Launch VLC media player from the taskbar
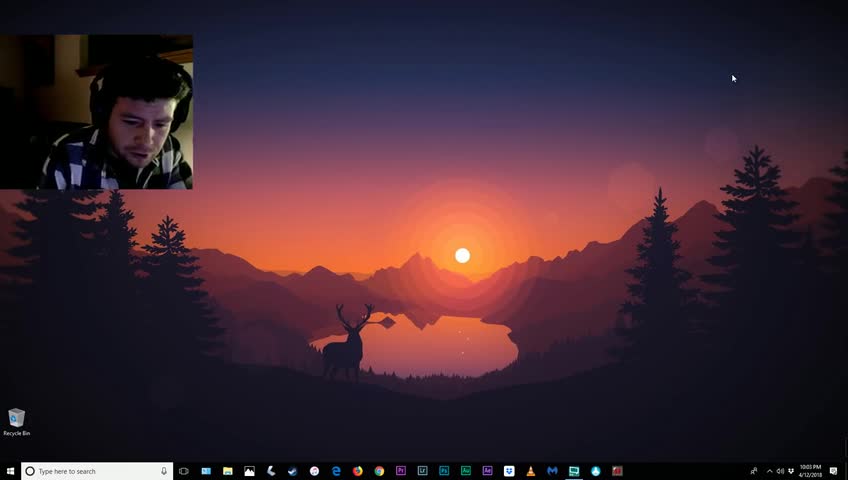Screen dimensions: 848x480 [x=531, y=471]
